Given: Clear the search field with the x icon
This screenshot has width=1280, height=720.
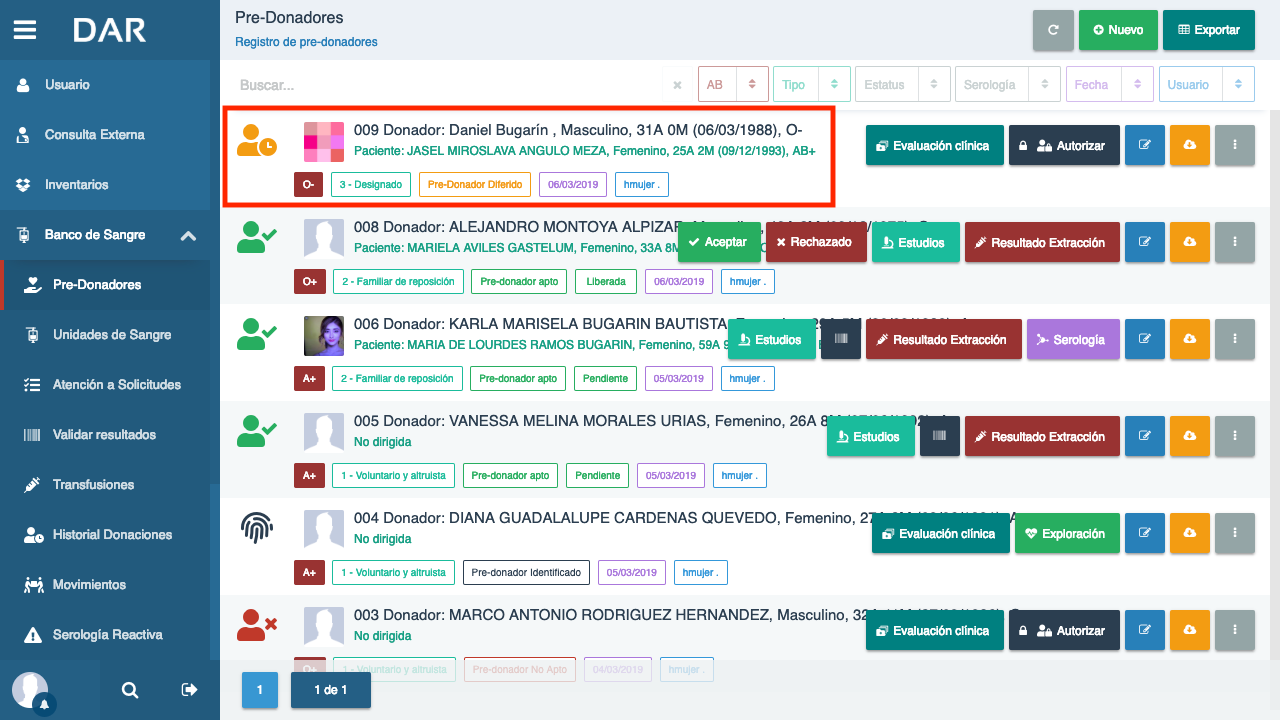Looking at the screenshot, I should [677, 85].
